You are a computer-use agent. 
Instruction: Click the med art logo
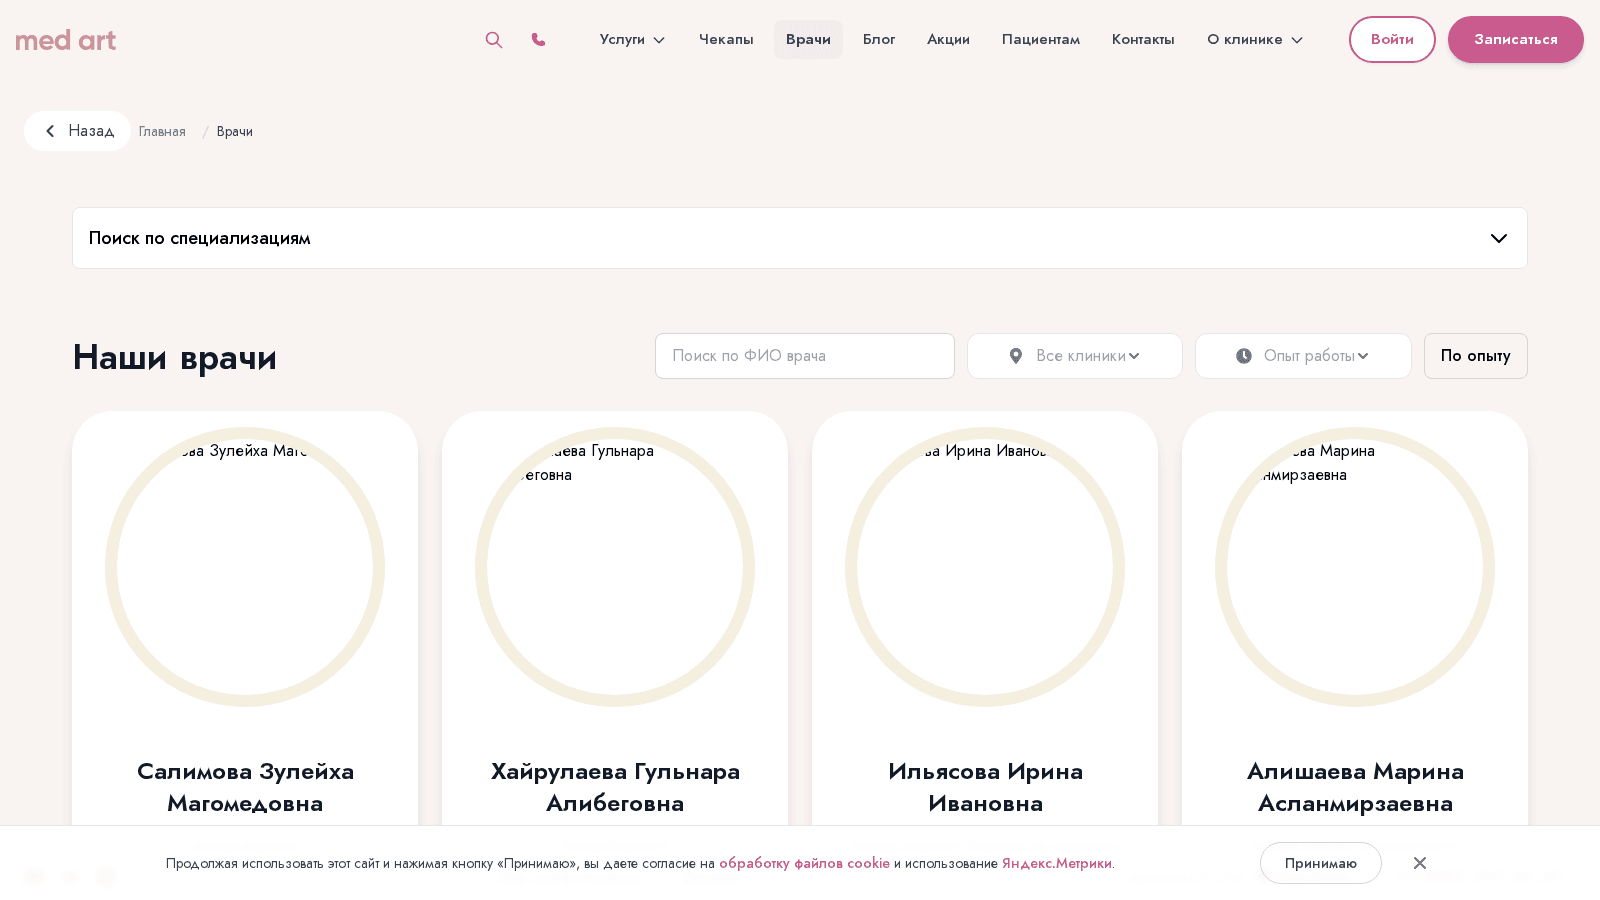tap(66, 40)
